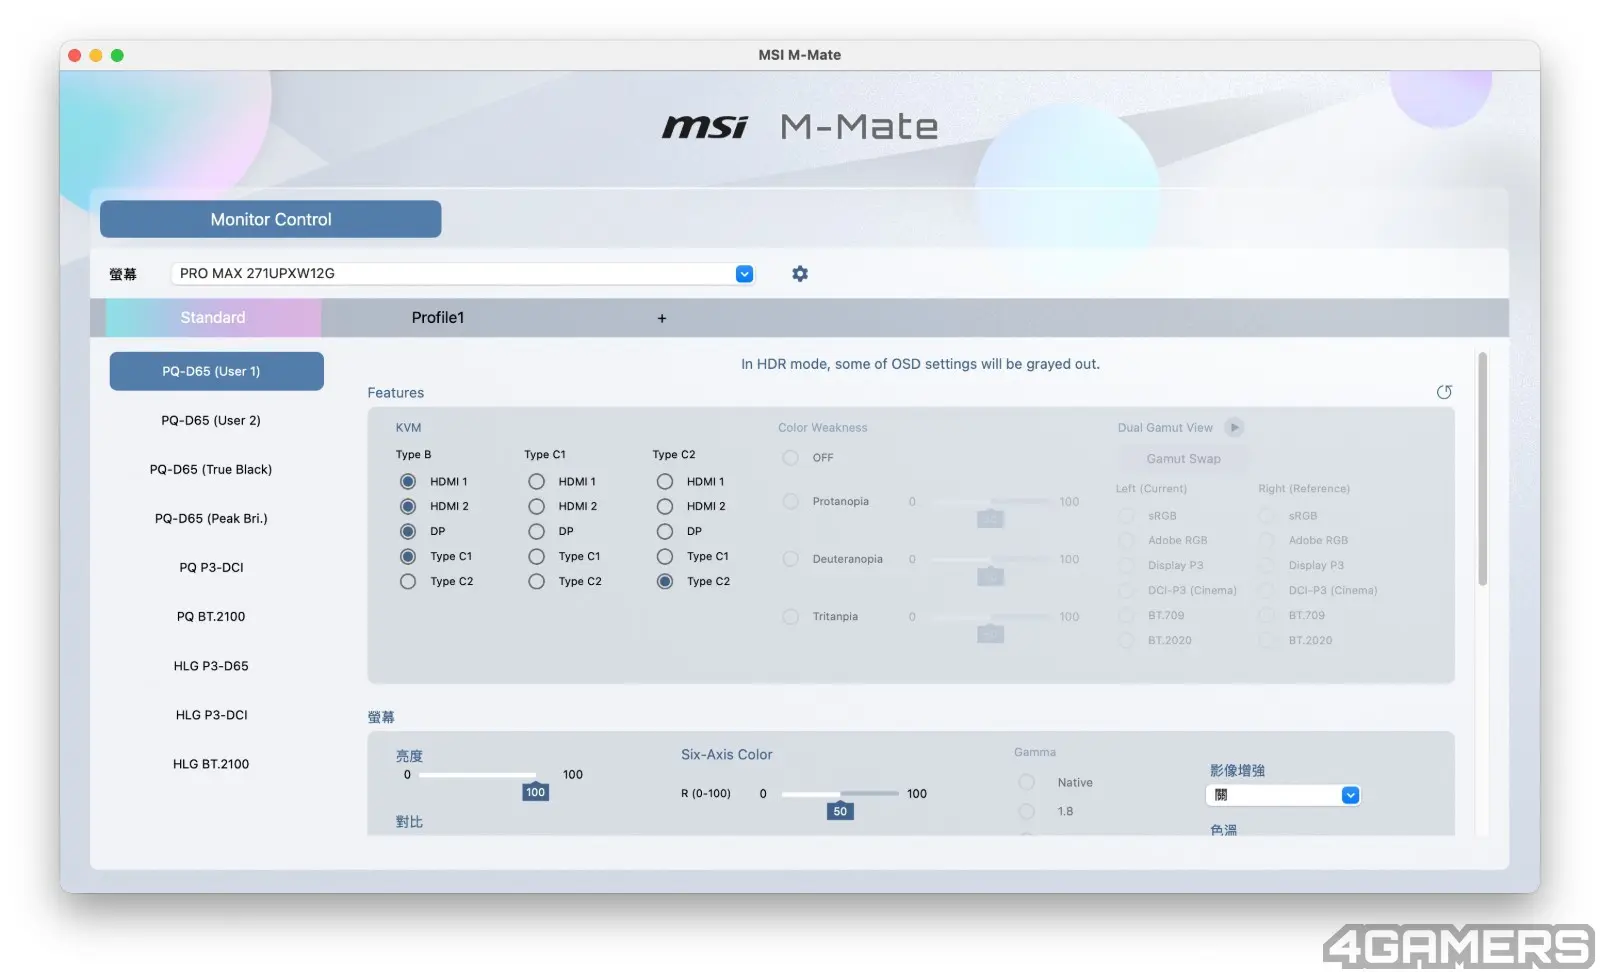This screenshot has width=1600, height=972.
Task: Select Type C2 HDMI 1 radio
Action: [x=665, y=482]
